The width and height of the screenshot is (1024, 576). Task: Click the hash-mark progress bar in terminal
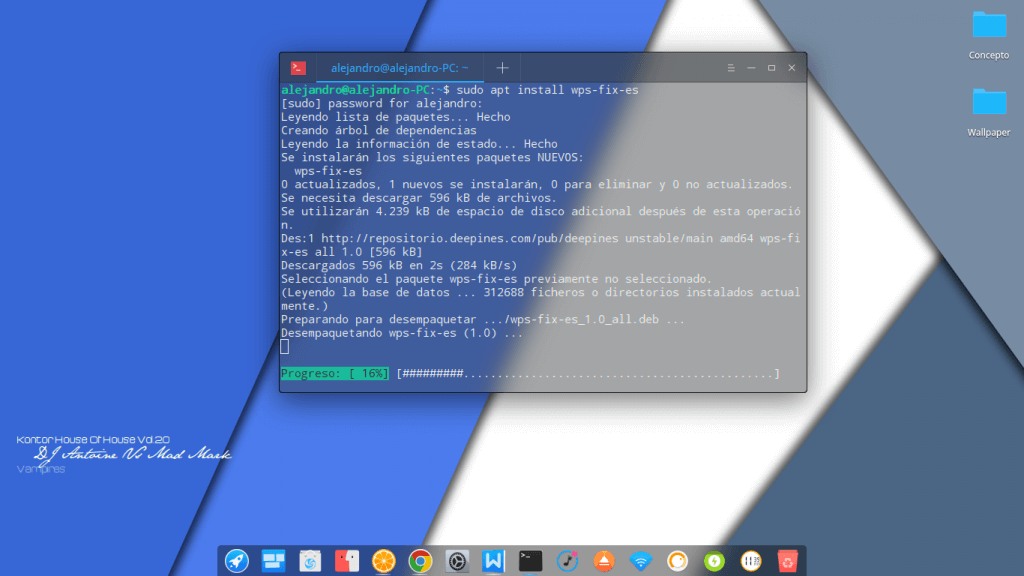click(x=588, y=374)
